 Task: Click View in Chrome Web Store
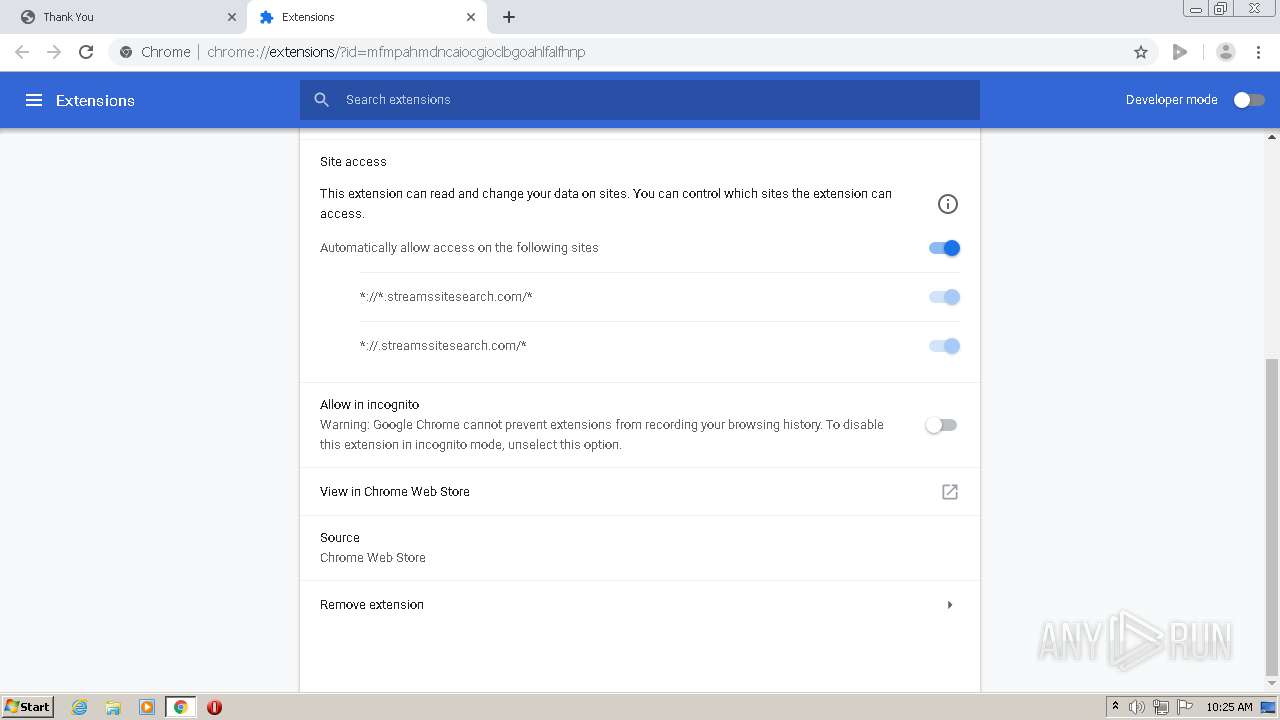coord(395,492)
